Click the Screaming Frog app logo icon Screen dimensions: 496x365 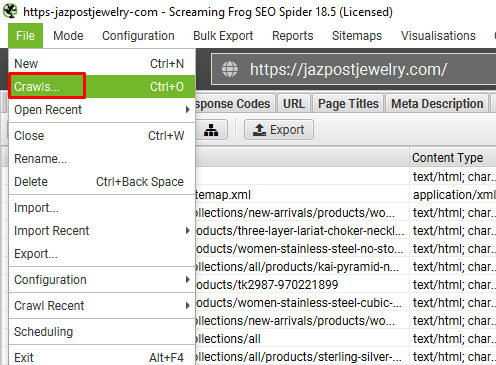pyautogui.click(x=10, y=11)
